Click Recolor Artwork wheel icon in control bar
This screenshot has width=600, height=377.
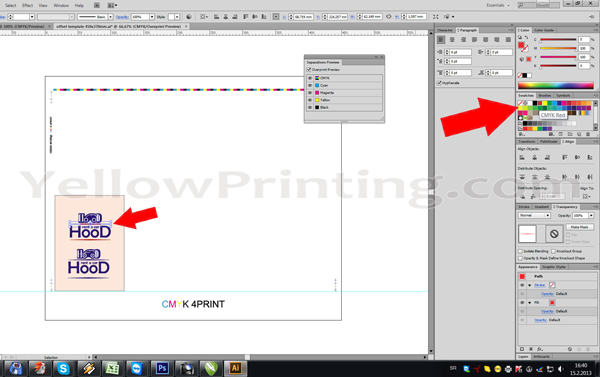[189, 17]
